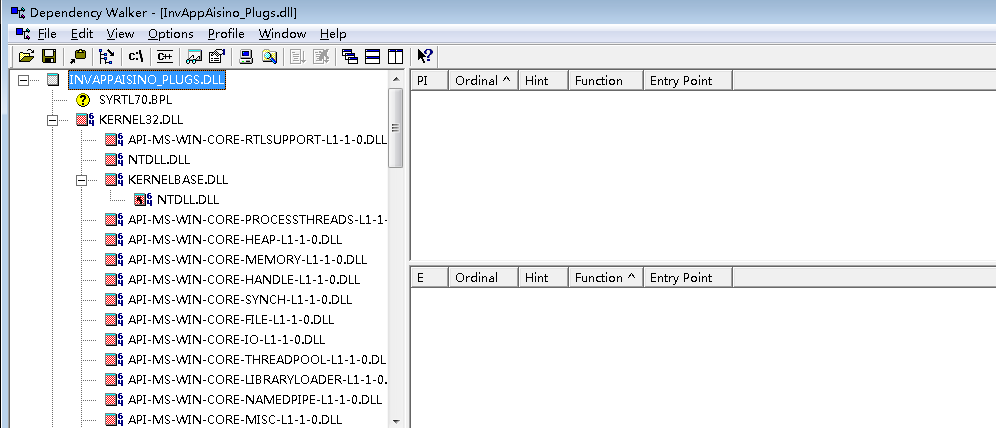Screen dimensions: 996x428
Task: Sort exports by Ordinal column header
Action: (x=483, y=278)
